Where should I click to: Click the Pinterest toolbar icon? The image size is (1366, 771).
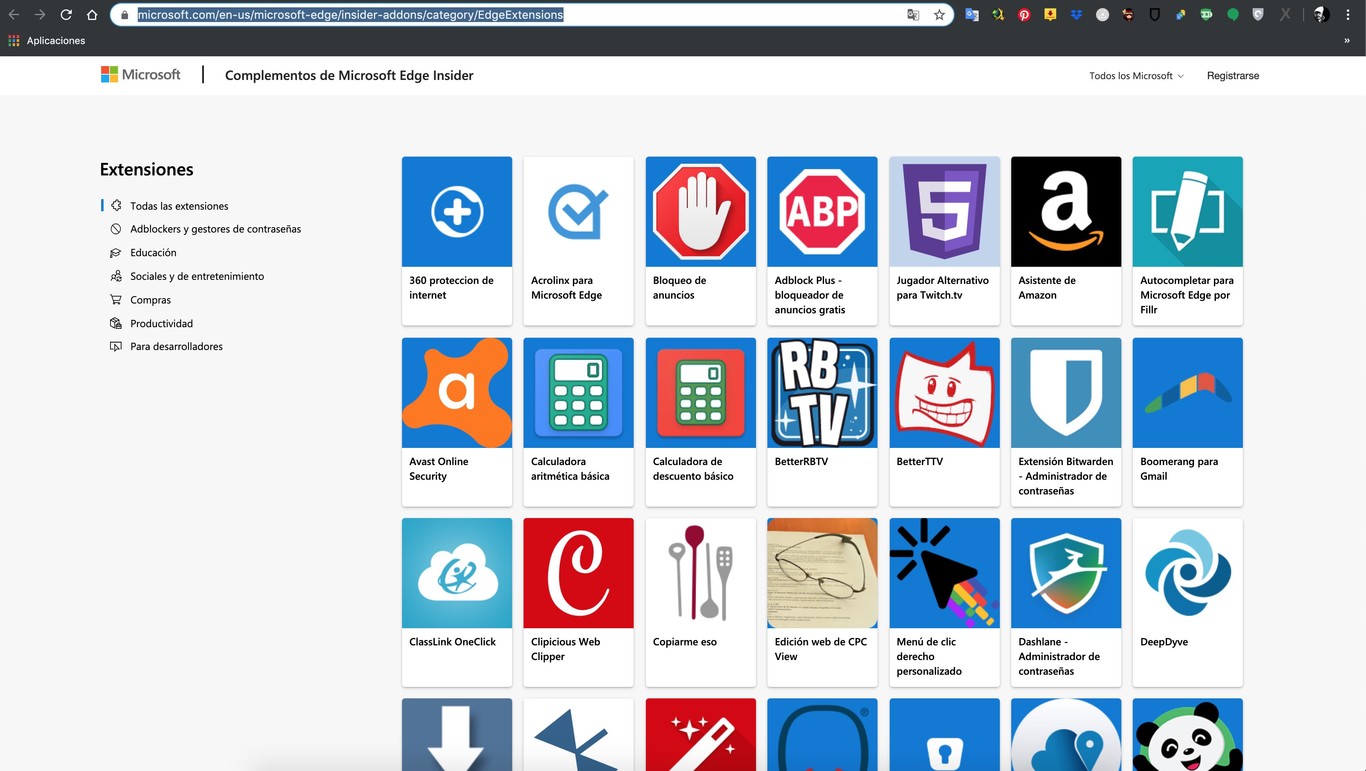[1024, 14]
